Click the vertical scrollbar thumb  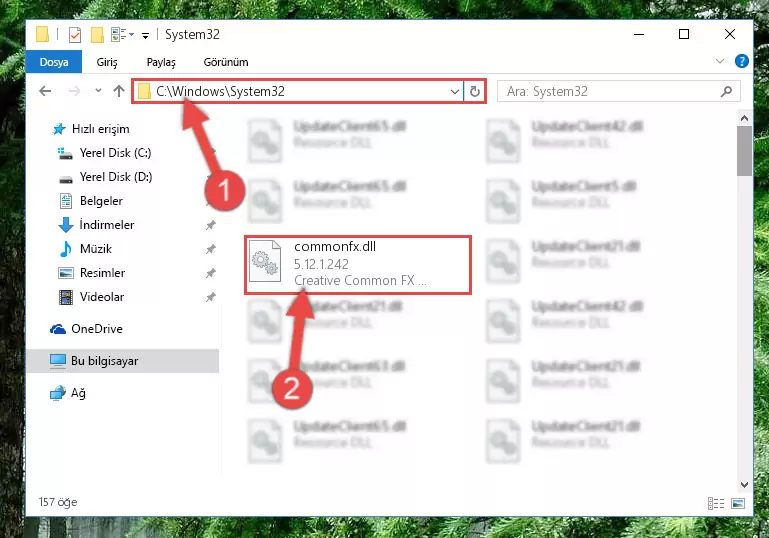[x=744, y=151]
